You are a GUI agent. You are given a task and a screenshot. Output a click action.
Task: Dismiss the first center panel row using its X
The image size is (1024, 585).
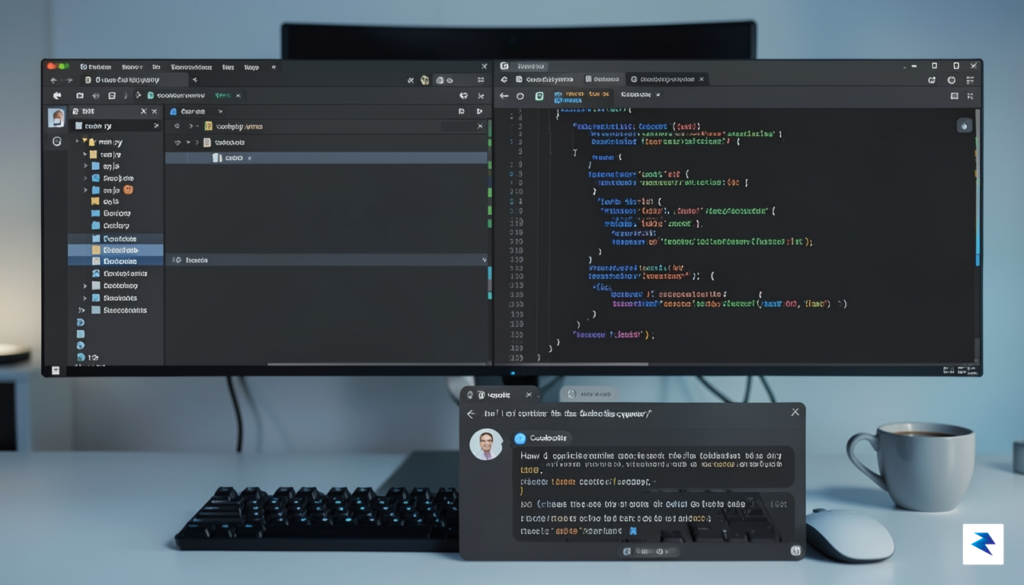coord(480,126)
